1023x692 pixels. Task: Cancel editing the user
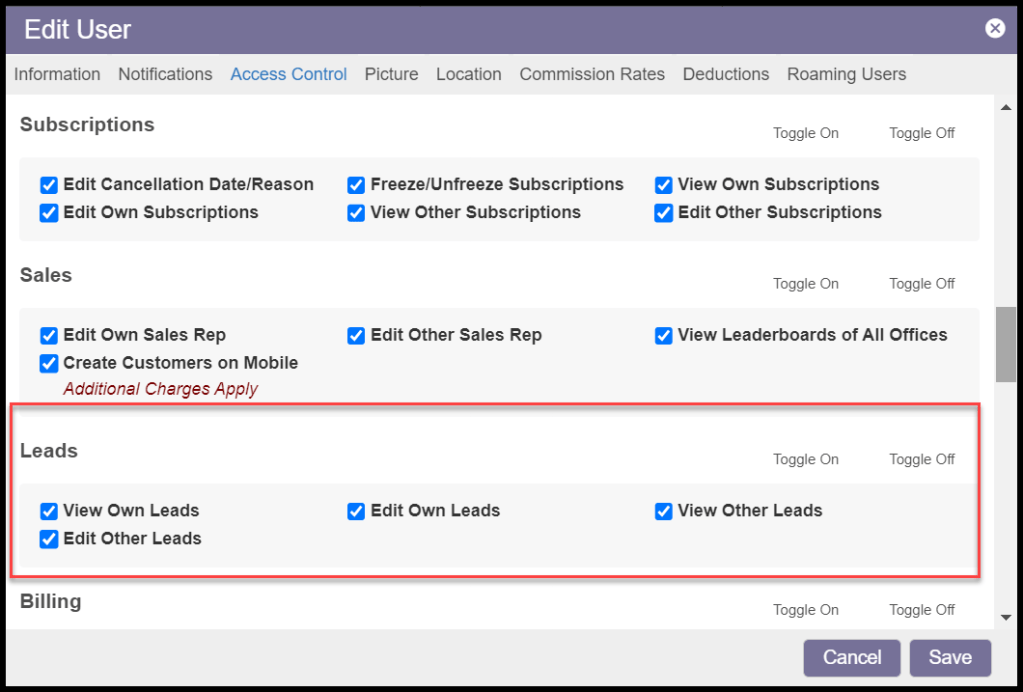[852, 658]
